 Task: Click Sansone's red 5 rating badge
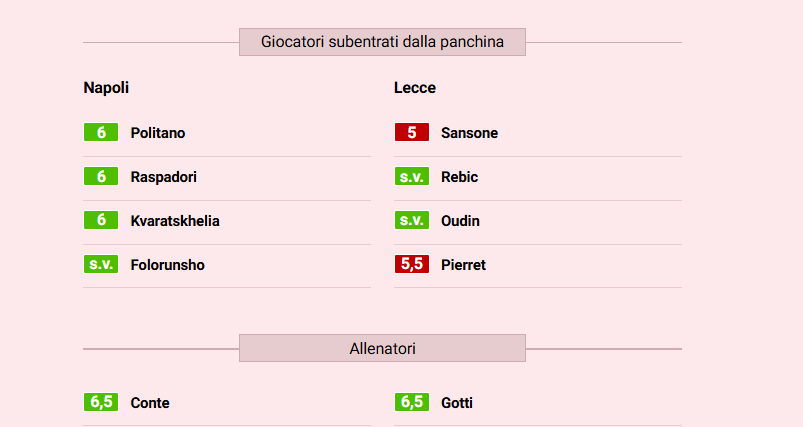pos(412,133)
